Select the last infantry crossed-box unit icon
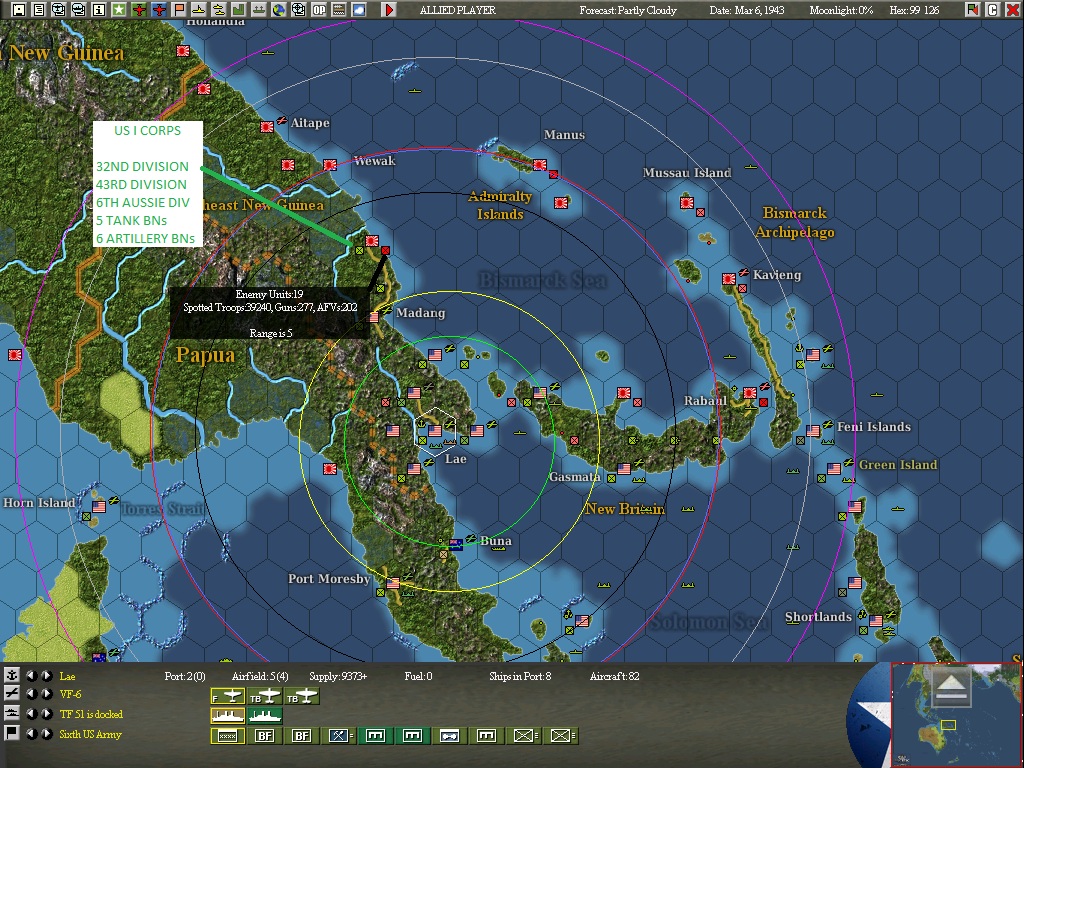 point(562,736)
